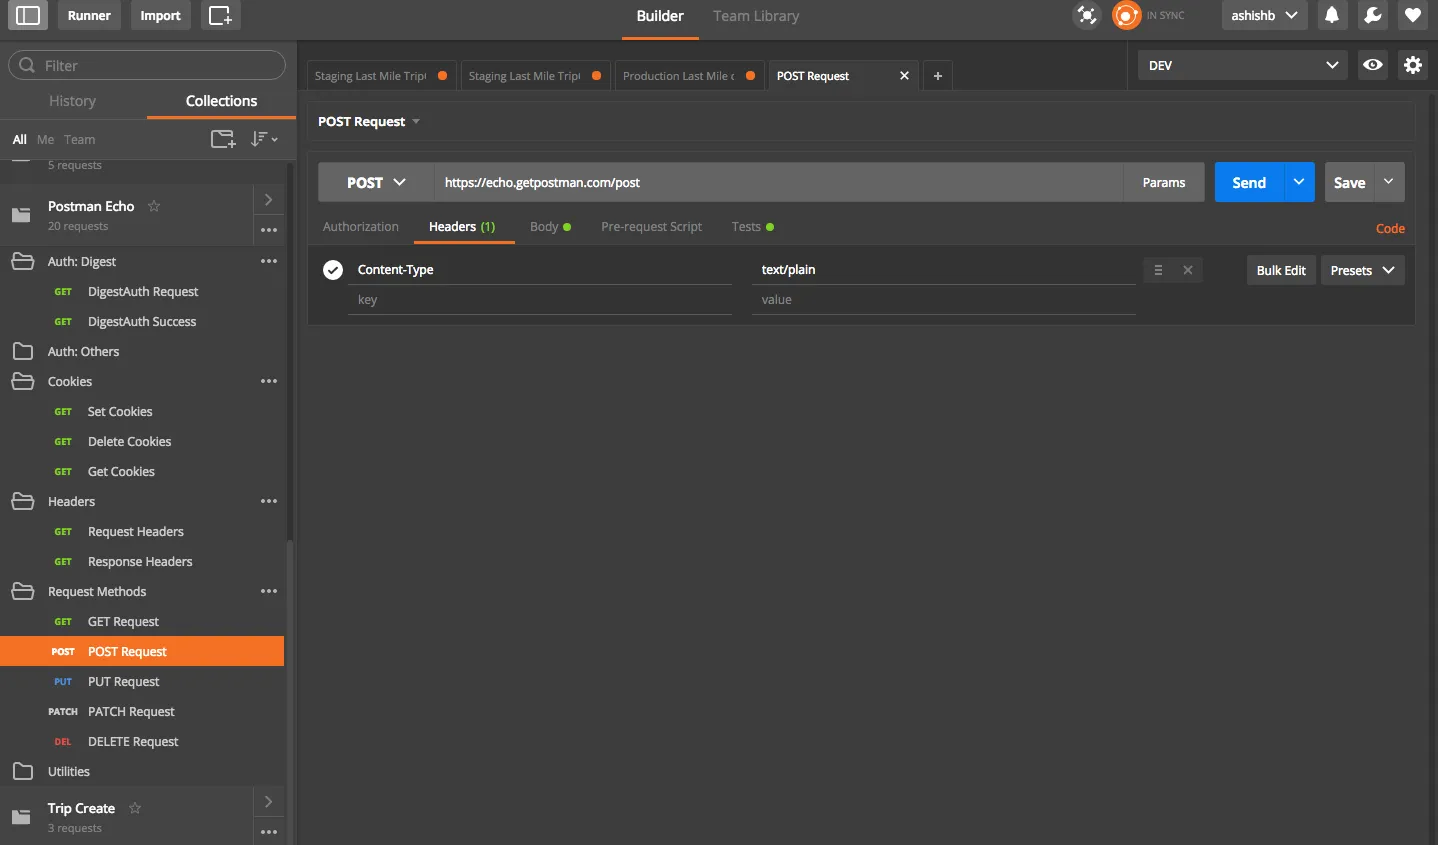Viewport: 1438px width, 845px height.
Task: Select the DigestAuth Request item
Action: [142, 291]
